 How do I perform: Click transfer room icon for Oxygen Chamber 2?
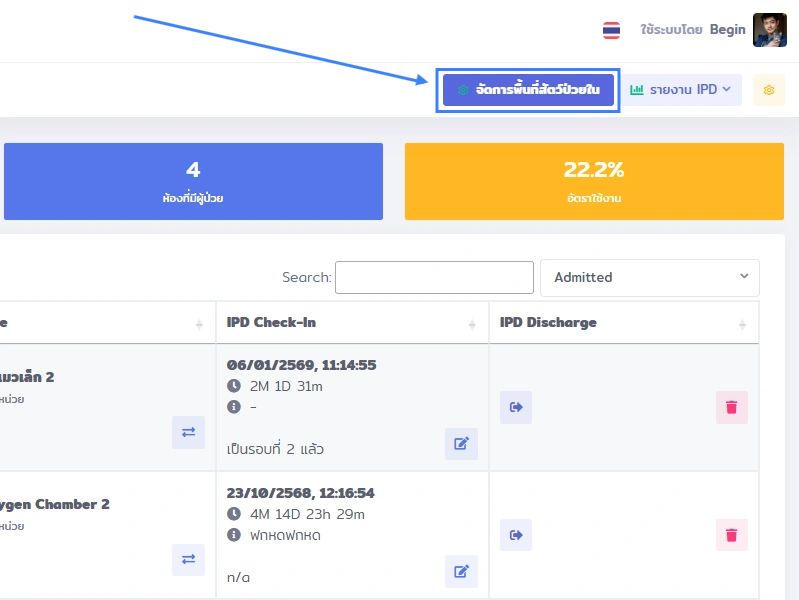[x=189, y=559]
